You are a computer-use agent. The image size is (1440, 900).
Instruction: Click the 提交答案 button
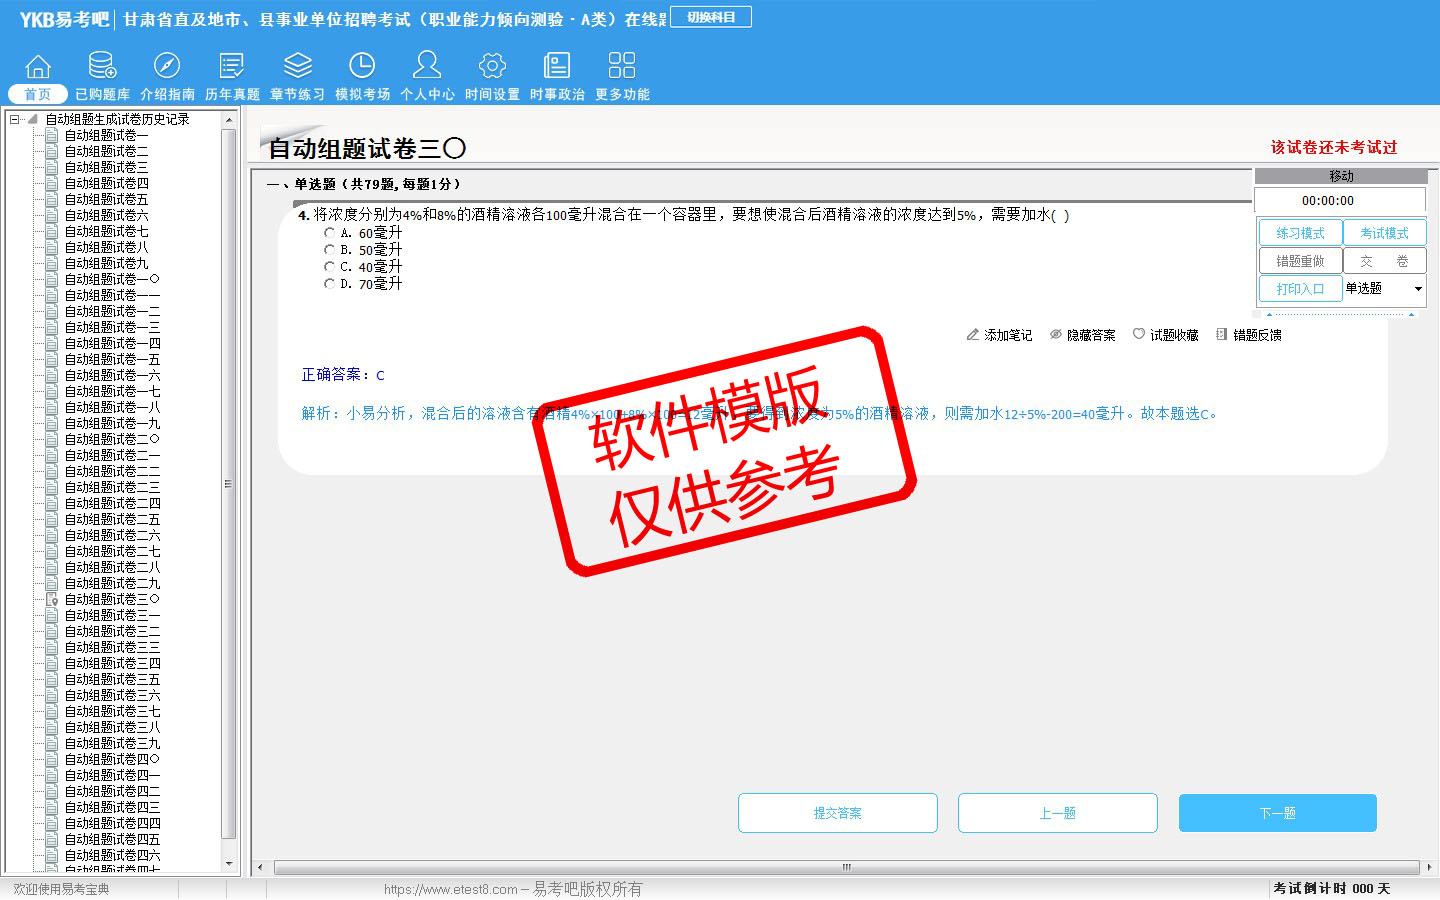[x=837, y=813]
